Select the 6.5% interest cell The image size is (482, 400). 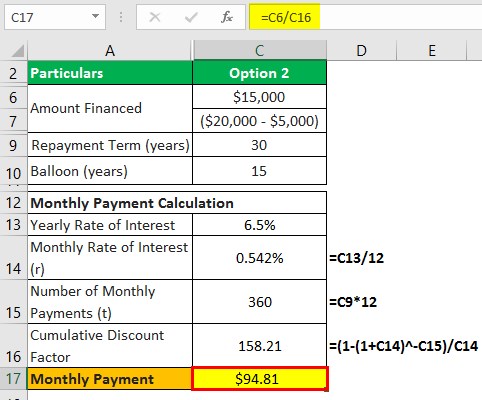[259, 225]
